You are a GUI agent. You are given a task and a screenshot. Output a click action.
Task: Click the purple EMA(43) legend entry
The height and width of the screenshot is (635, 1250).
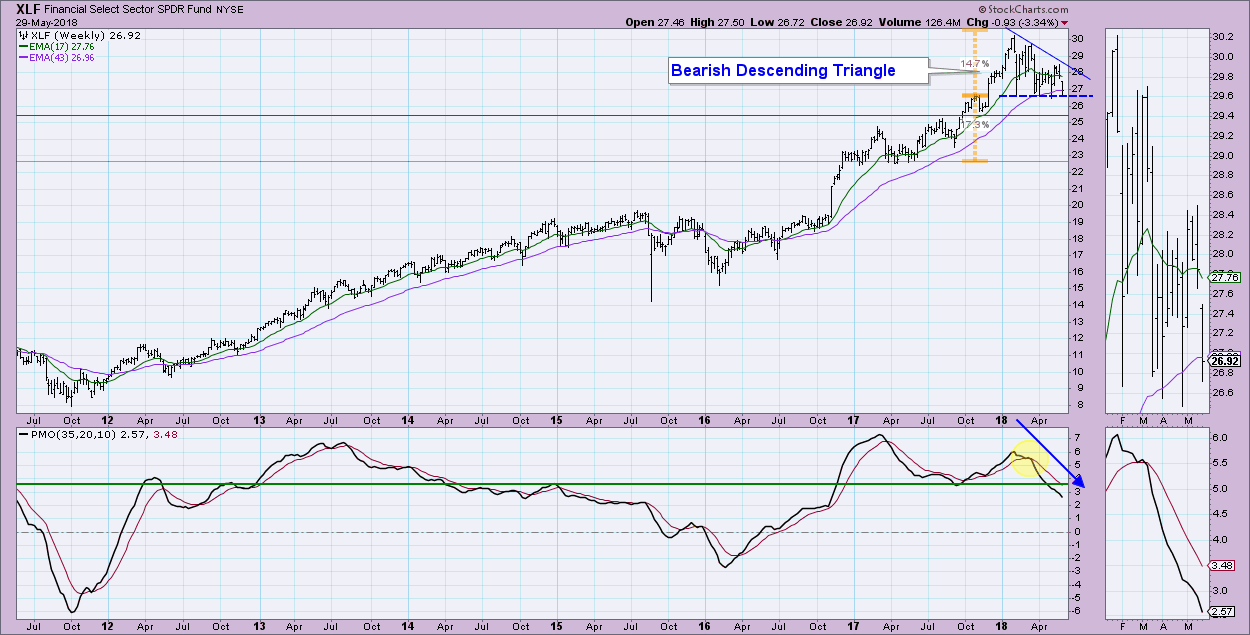point(65,57)
